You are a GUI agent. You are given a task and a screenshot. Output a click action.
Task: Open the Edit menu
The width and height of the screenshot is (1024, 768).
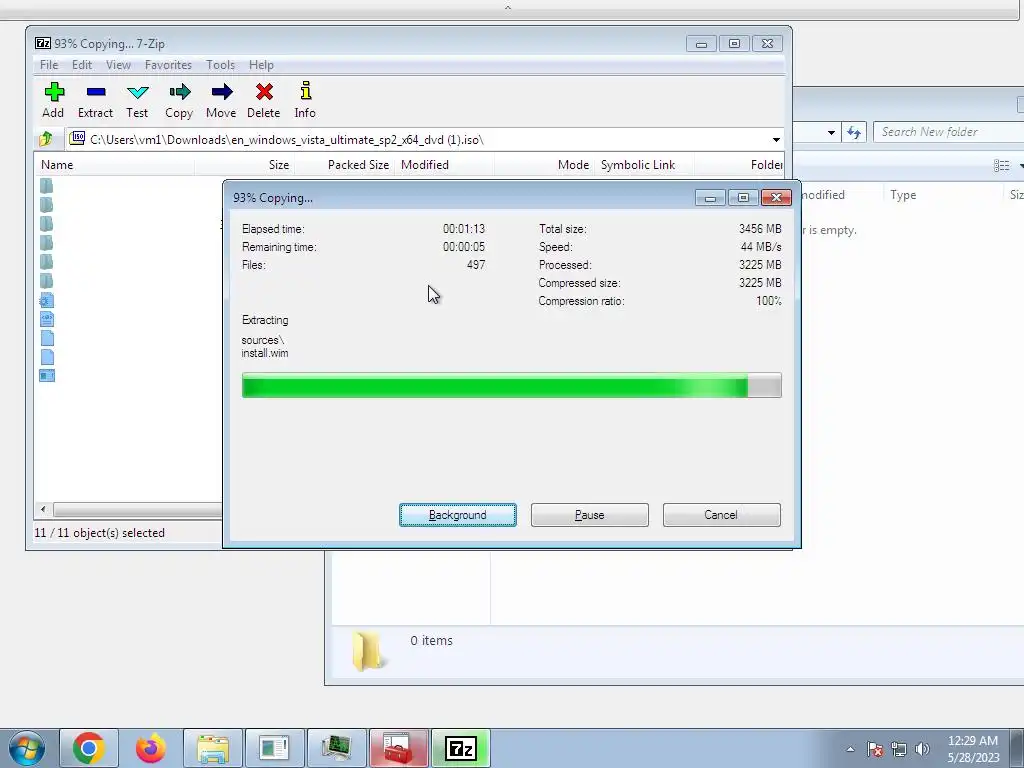coord(82,65)
